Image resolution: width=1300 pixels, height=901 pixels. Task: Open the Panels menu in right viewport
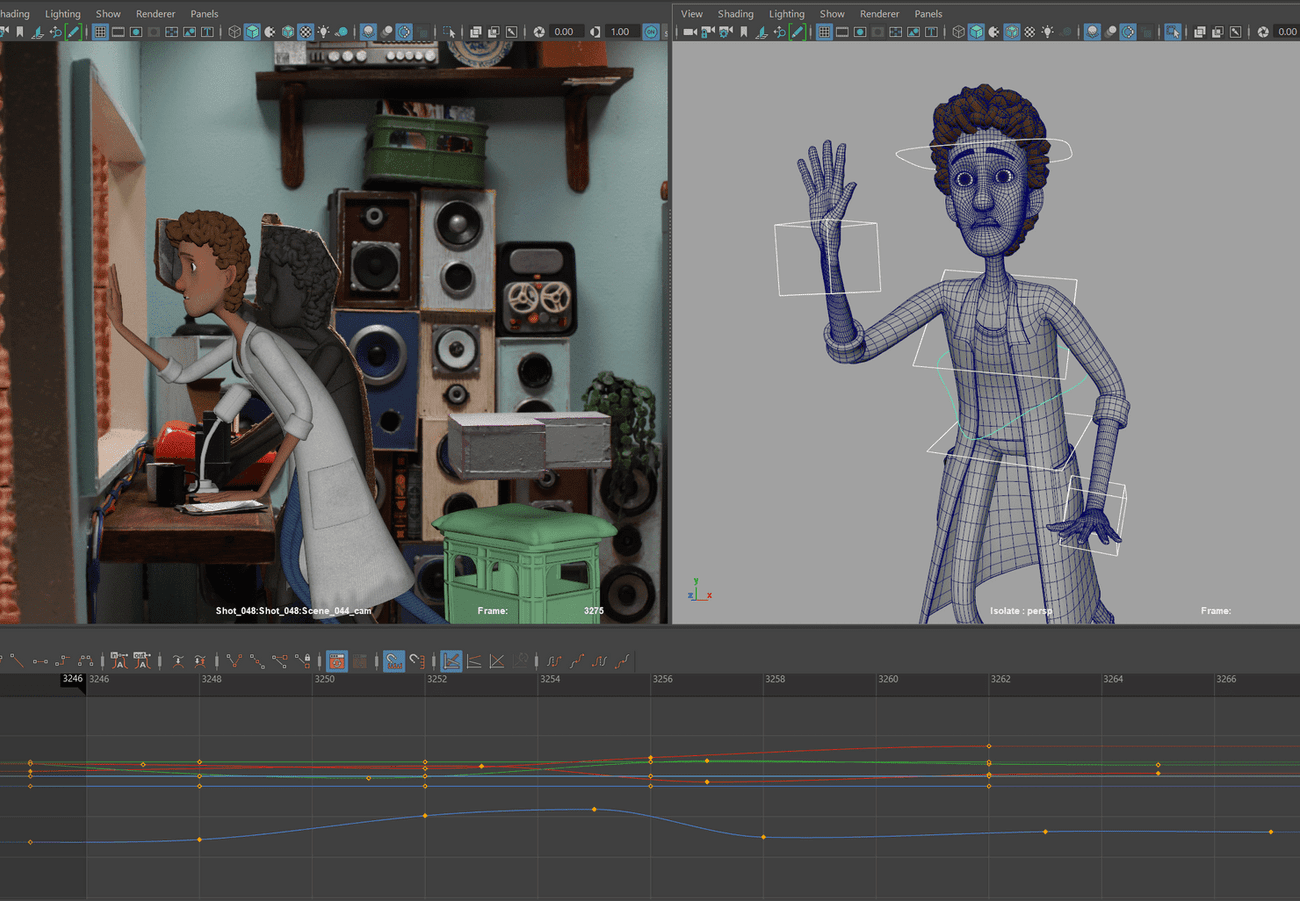pos(928,14)
